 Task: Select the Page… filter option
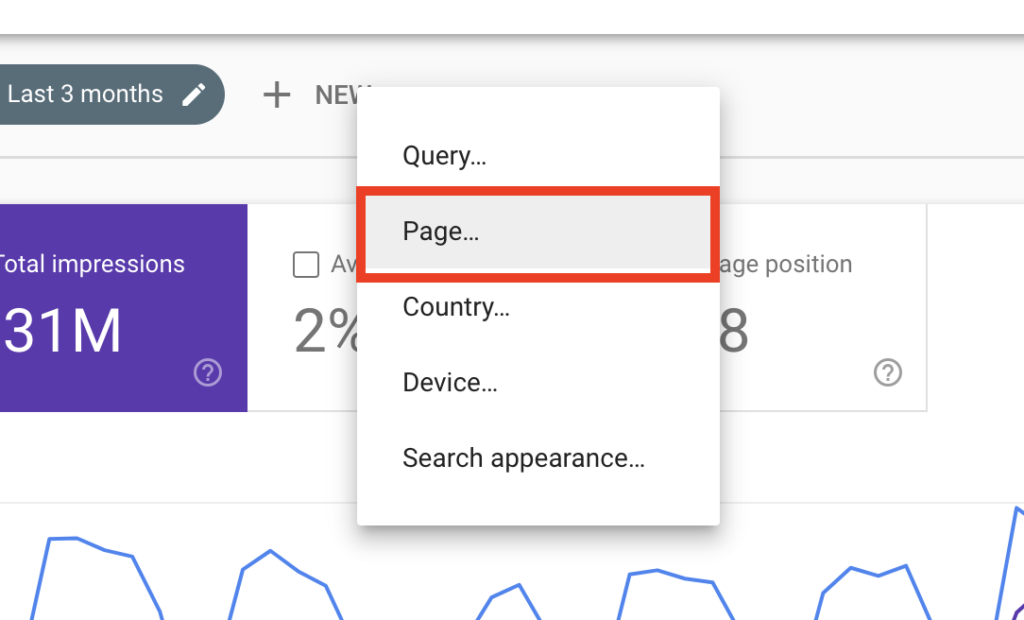point(538,233)
